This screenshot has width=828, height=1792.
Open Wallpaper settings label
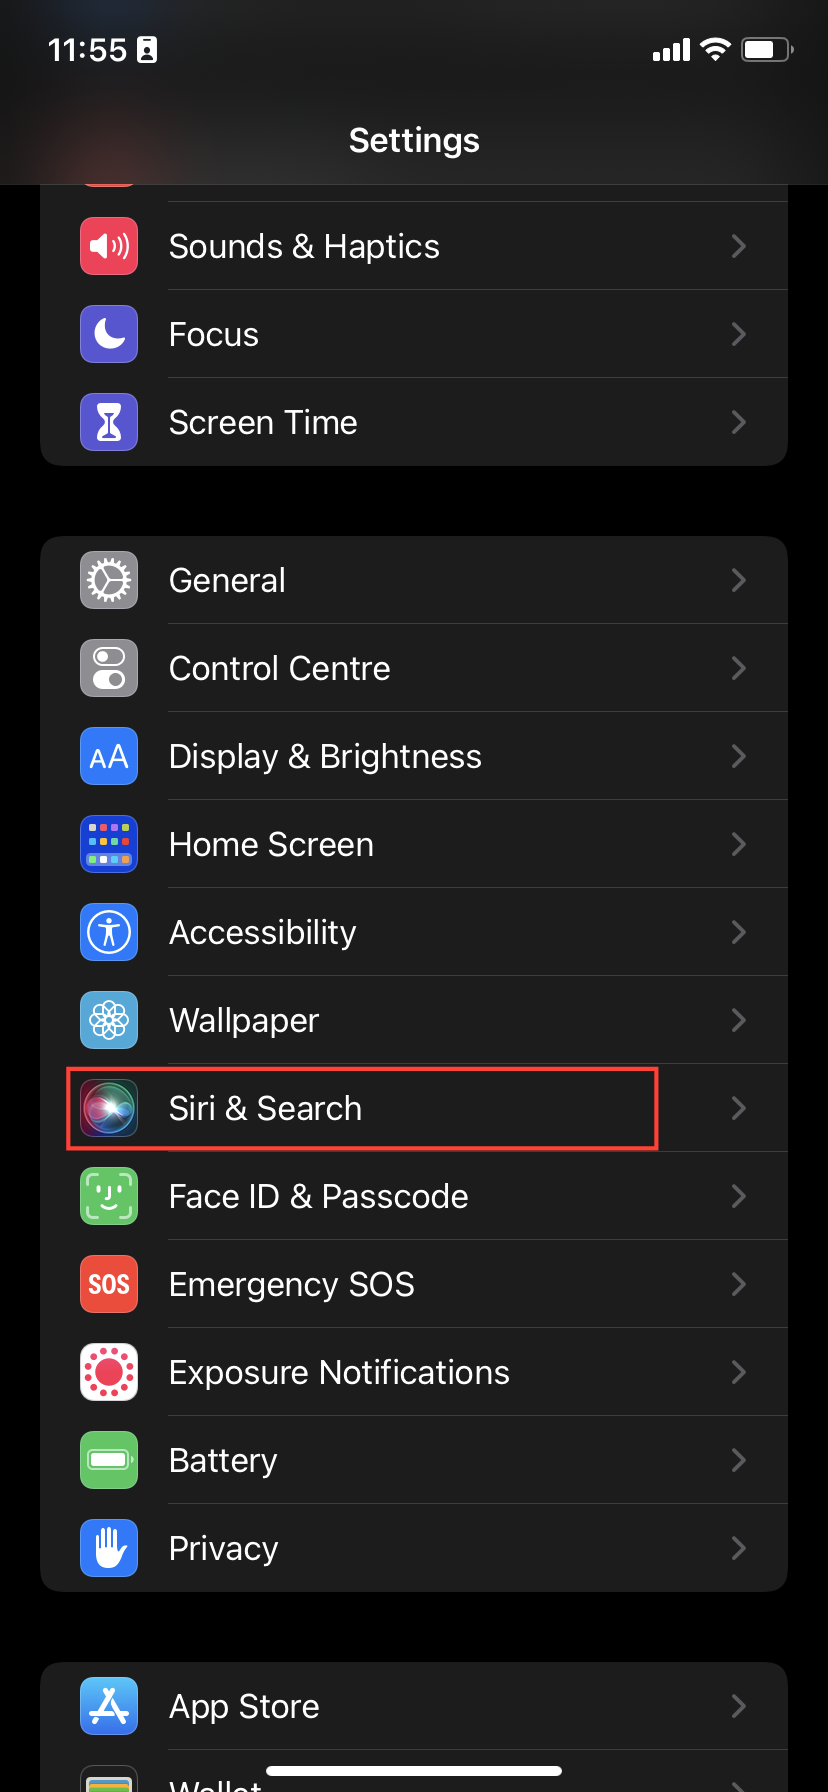click(244, 1020)
